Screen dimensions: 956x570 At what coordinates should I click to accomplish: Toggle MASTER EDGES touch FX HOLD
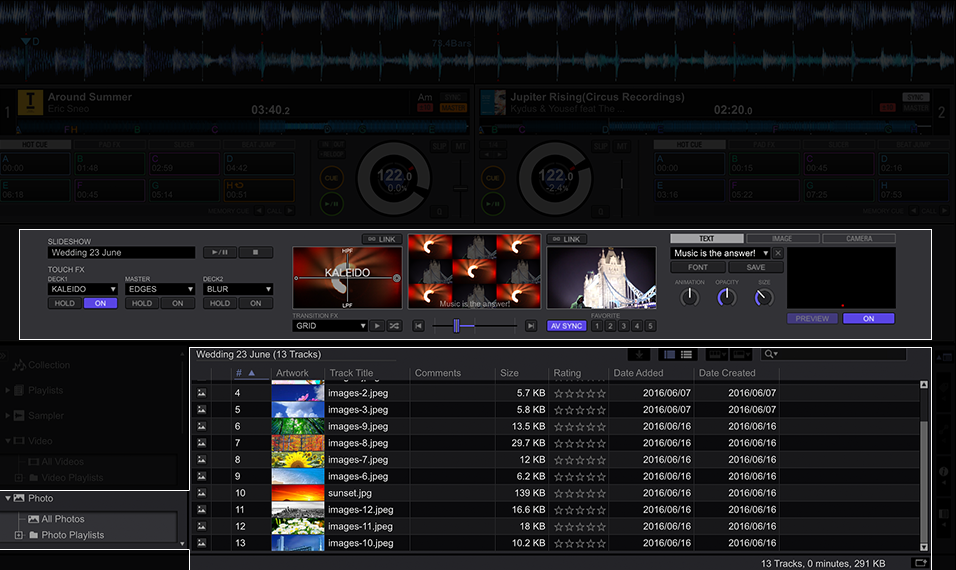click(x=142, y=303)
